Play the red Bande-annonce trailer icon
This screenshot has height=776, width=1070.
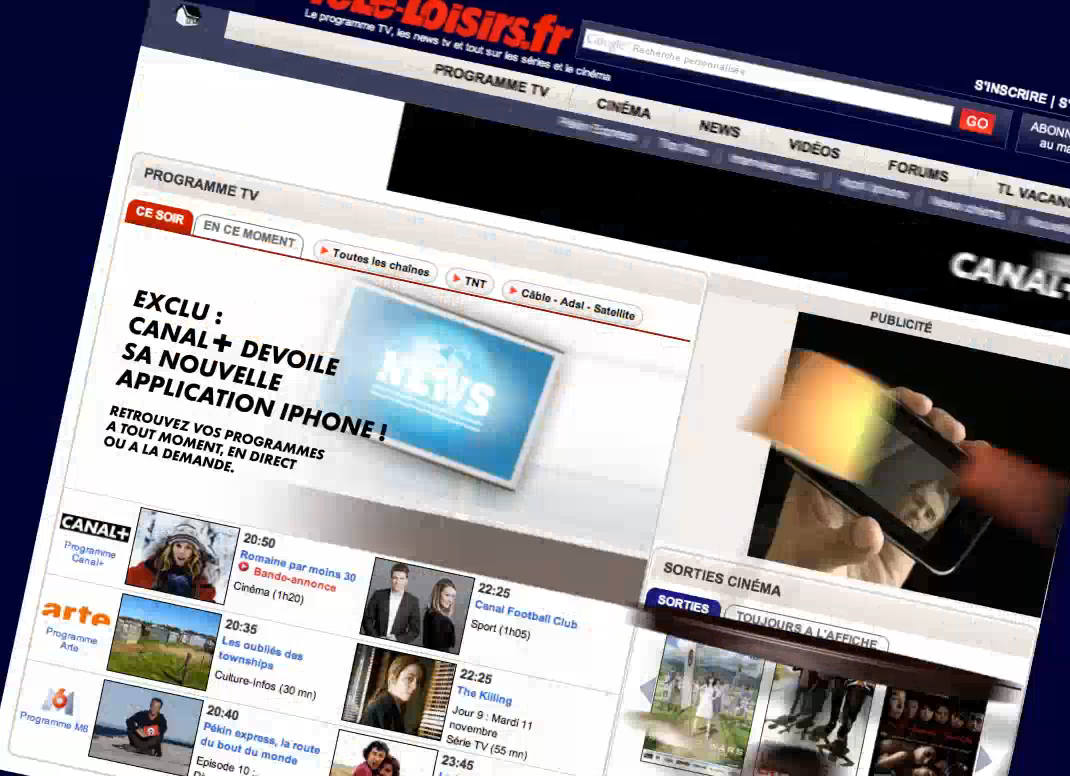pyautogui.click(x=244, y=566)
